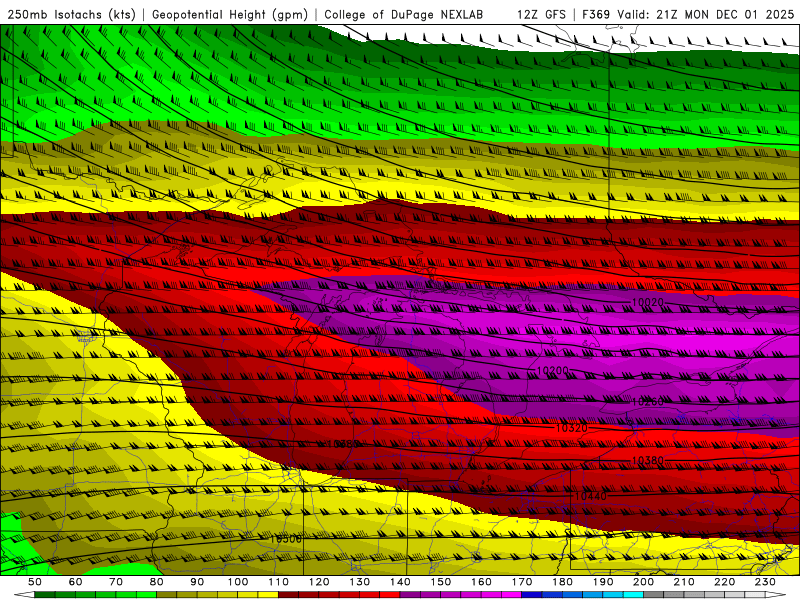Click the 60 value on the color scale

coord(75,582)
